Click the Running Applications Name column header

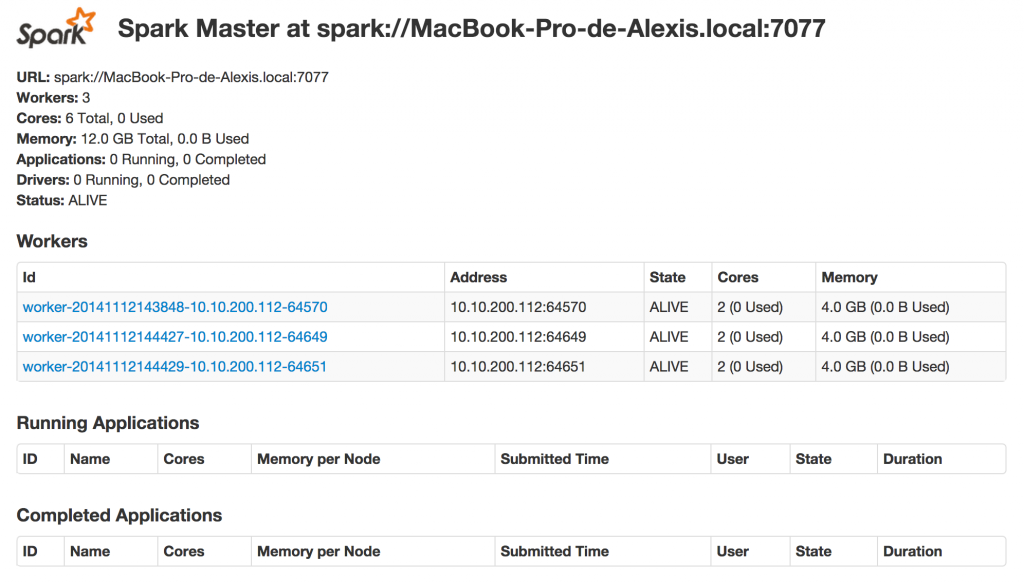(x=90, y=459)
